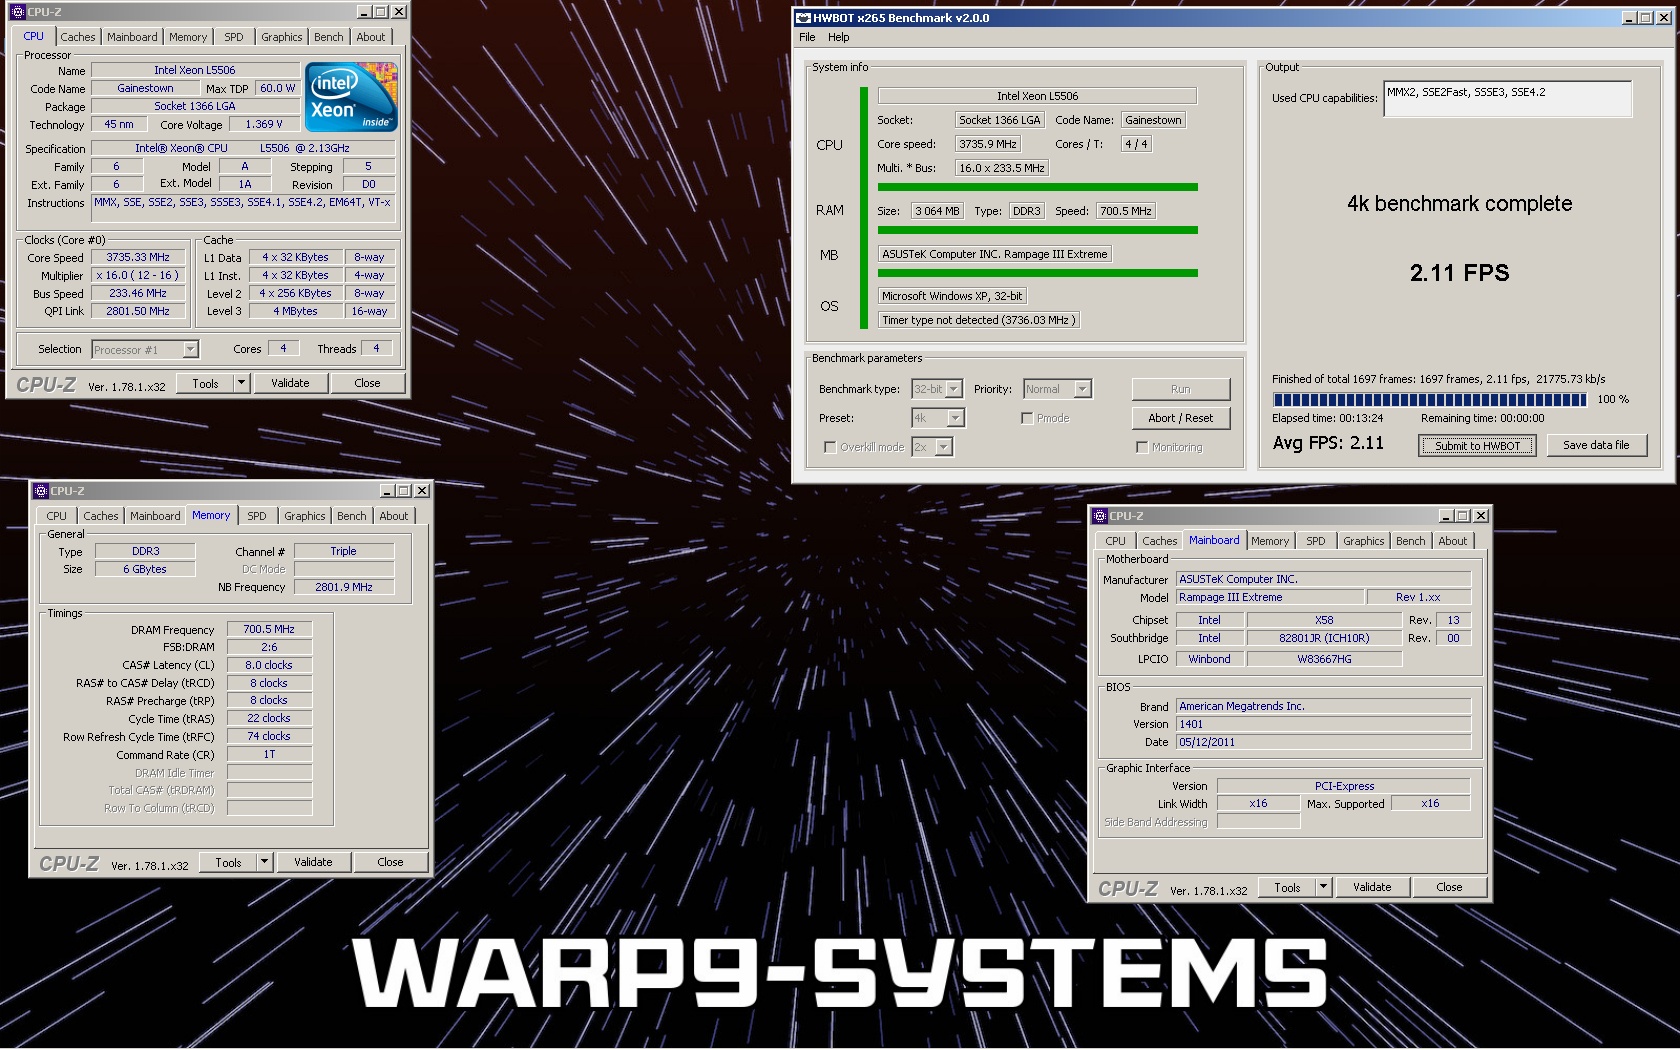Viewport: 1680px width, 1050px height.
Task: Click Abort / Reset button
Action: [x=1180, y=418]
